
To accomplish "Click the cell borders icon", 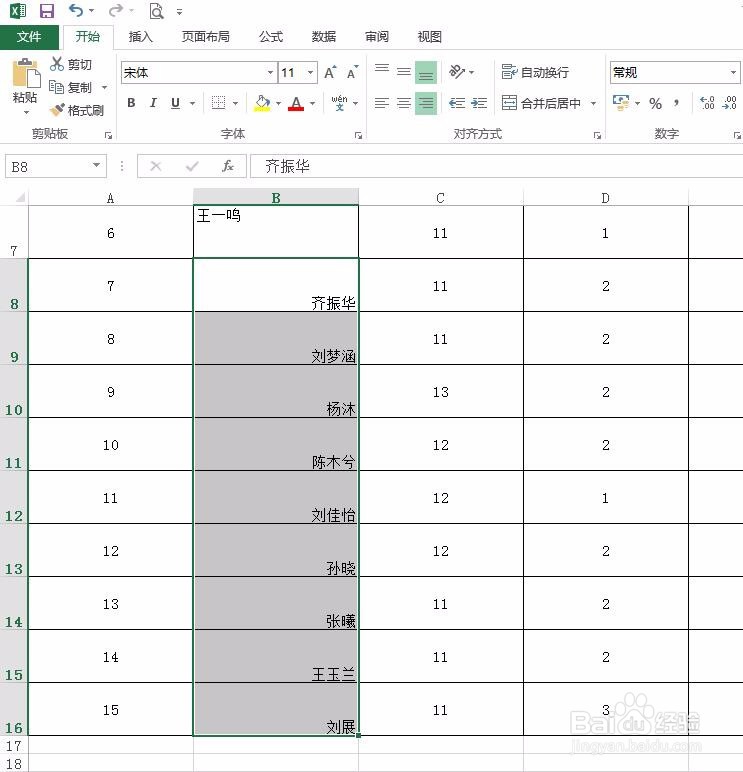I will (218, 103).
